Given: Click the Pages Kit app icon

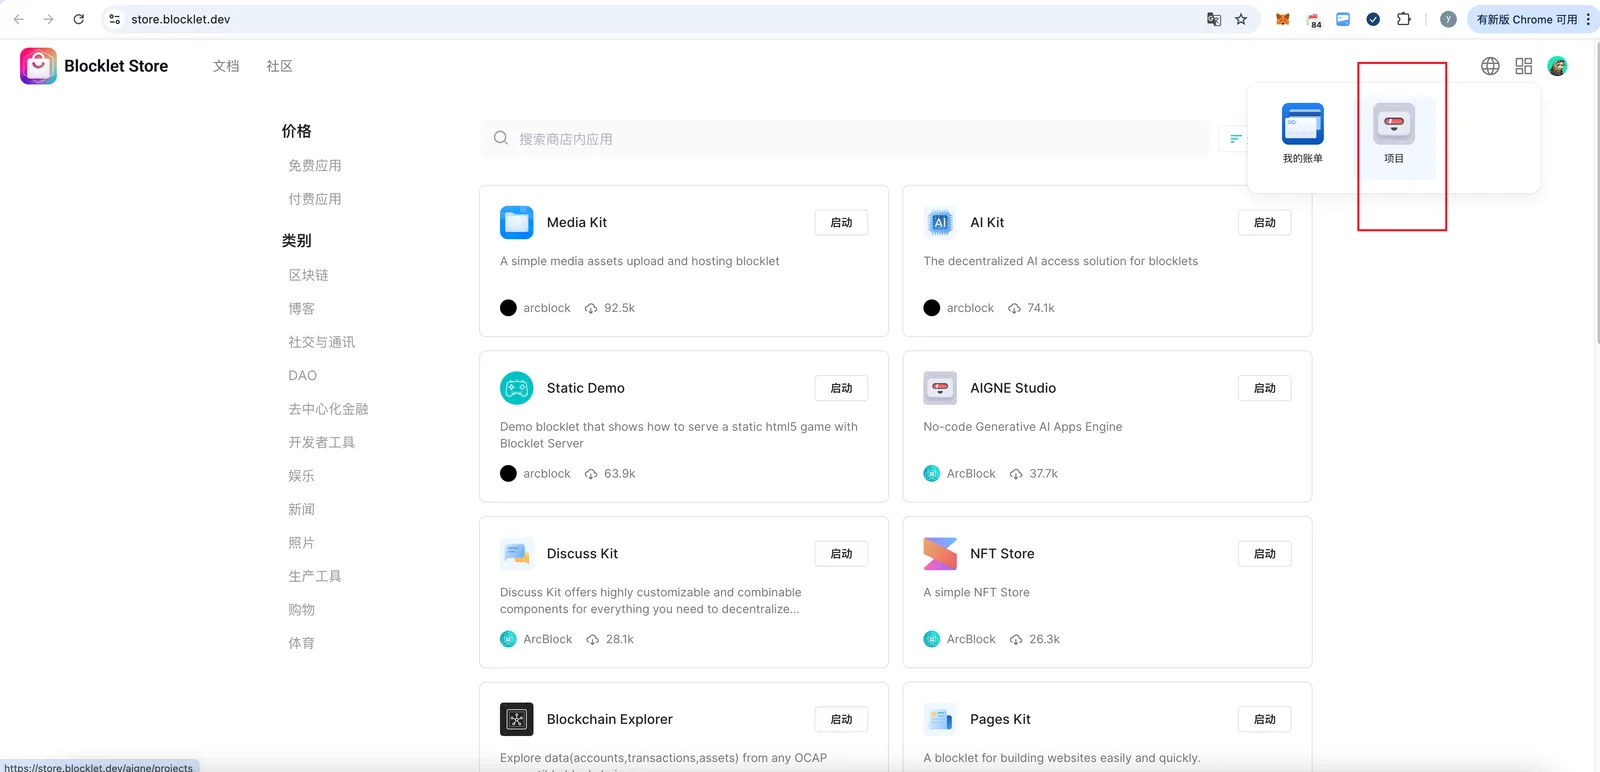Looking at the screenshot, I should pos(940,719).
